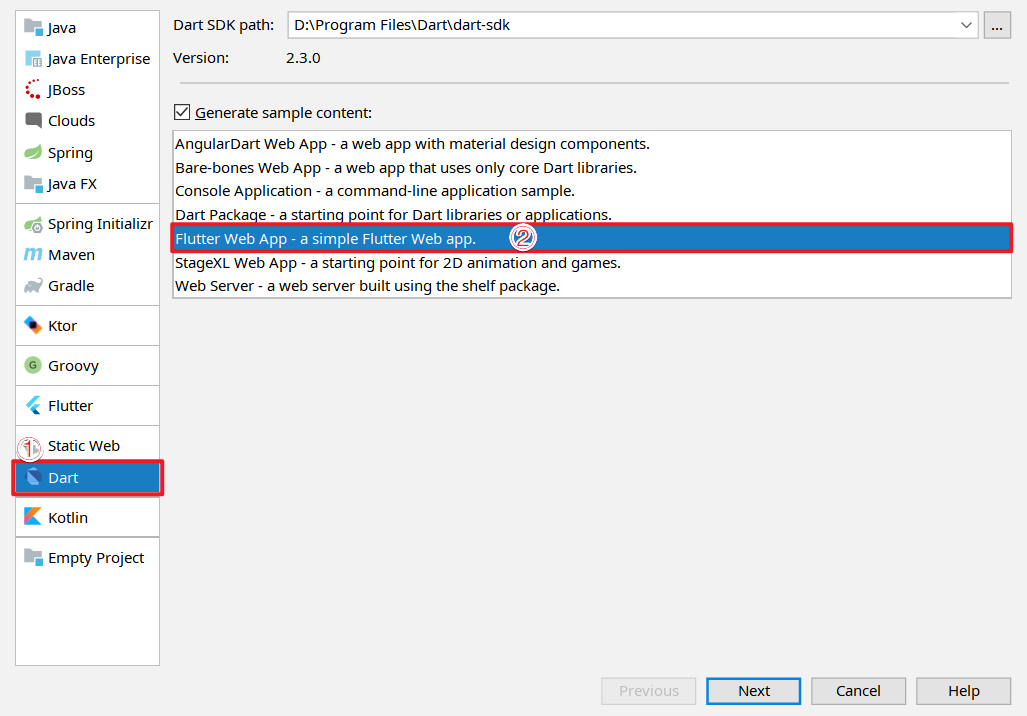1027x716 pixels.
Task: Click the Ktor icon
Action: (x=33, y=325)
